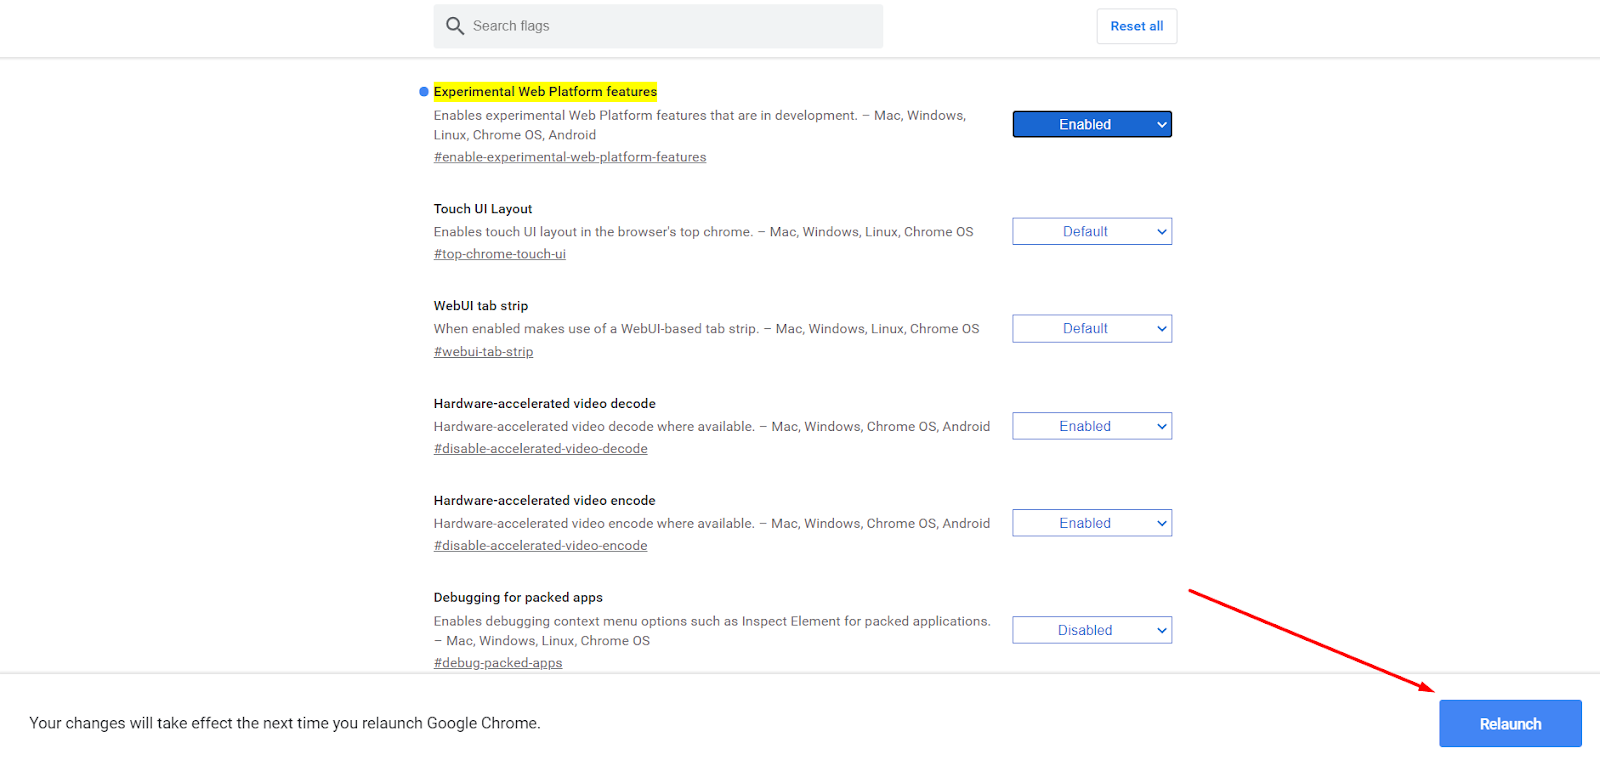Click the chevron of video decode Enabled dropdown
Screen dimensions: 1600x760
coord(1161,427)
